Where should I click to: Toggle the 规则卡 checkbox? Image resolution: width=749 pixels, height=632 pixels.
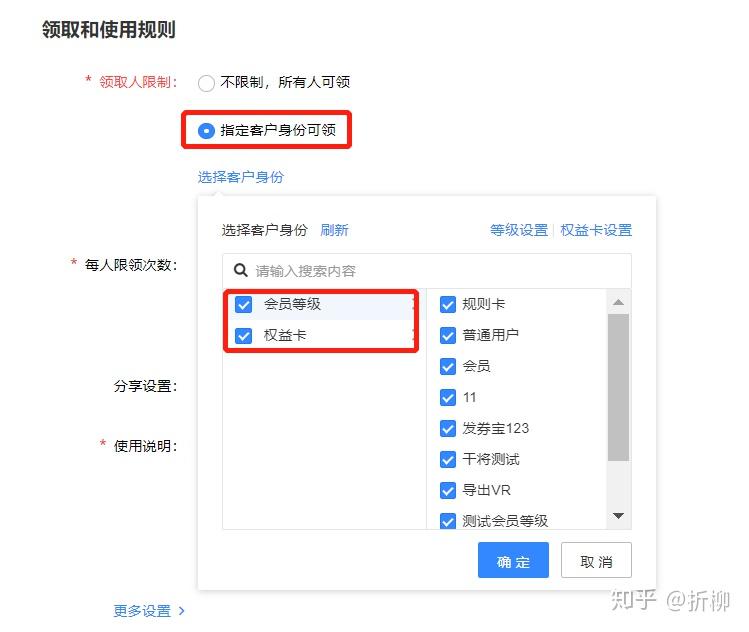(x=448, y=304)
